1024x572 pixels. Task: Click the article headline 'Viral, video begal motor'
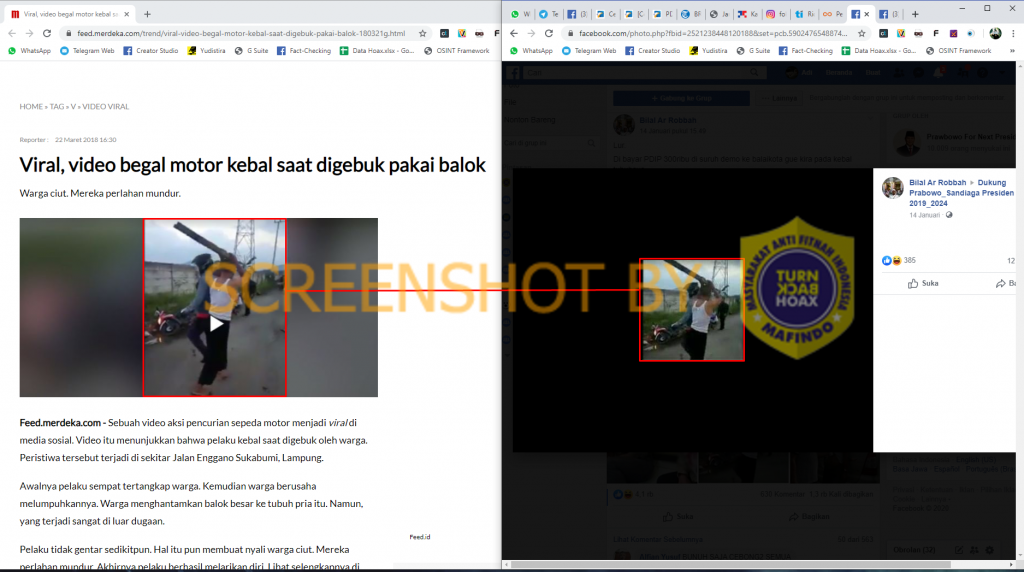click(252, 165)
